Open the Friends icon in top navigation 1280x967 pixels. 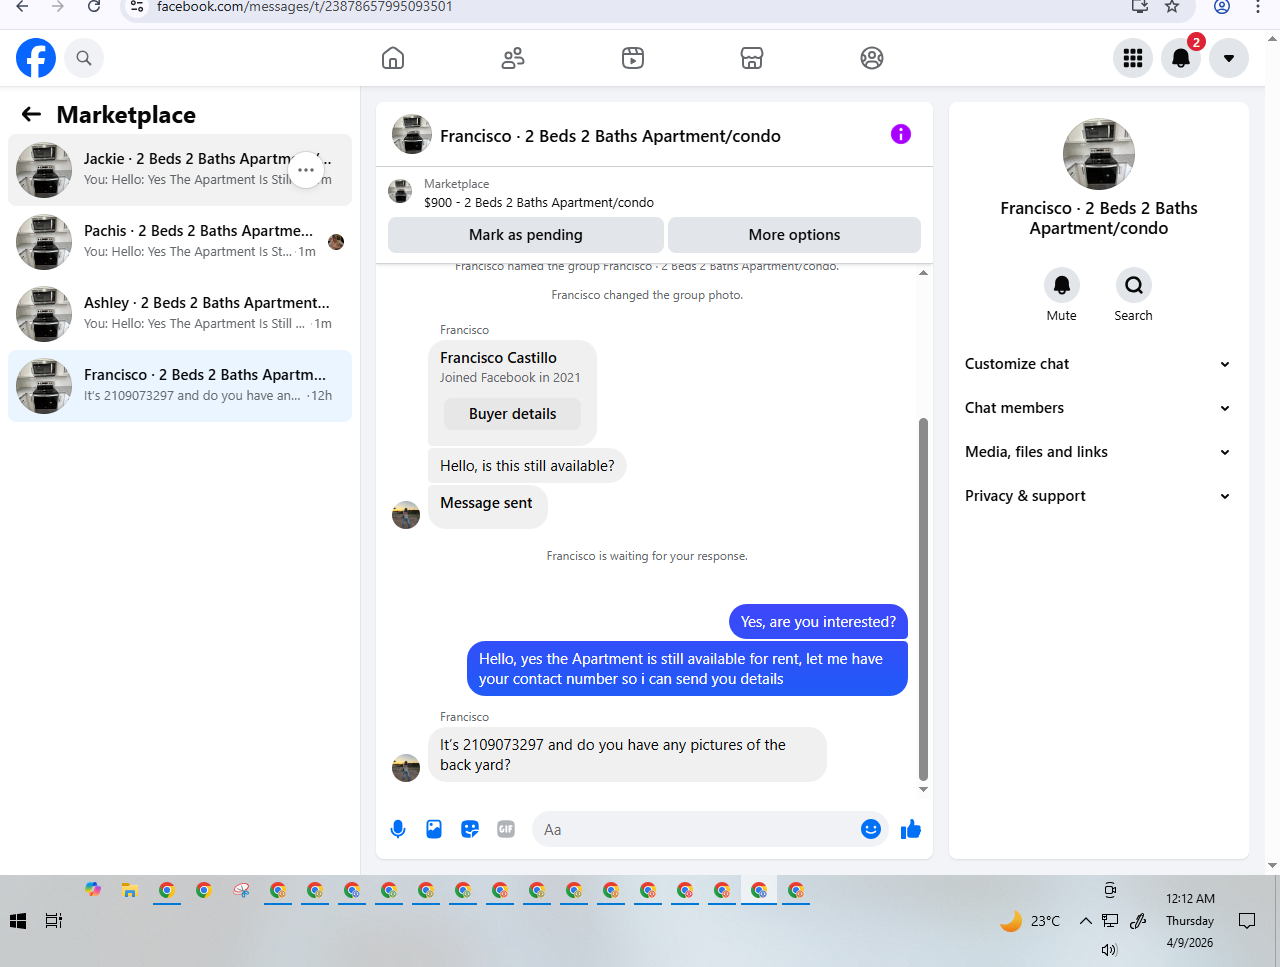coord(513,58)
